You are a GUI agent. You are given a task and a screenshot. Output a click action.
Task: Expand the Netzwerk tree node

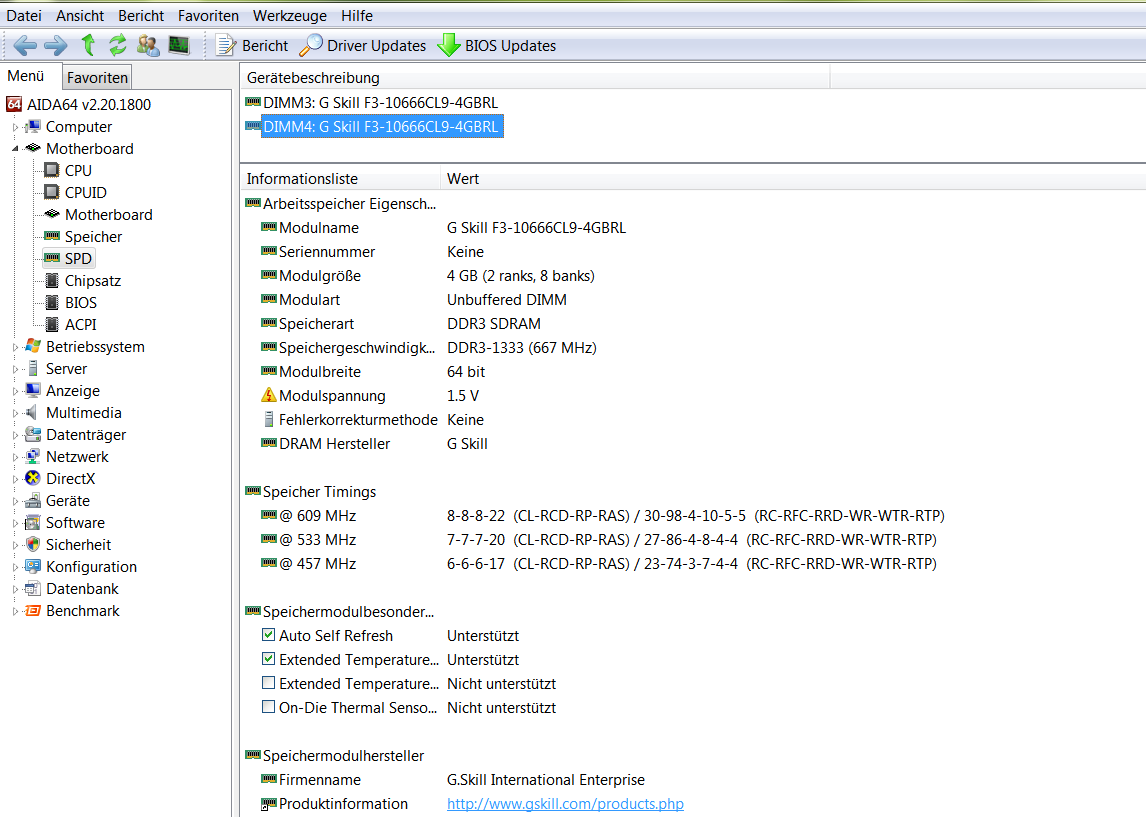tap(15, 457)
